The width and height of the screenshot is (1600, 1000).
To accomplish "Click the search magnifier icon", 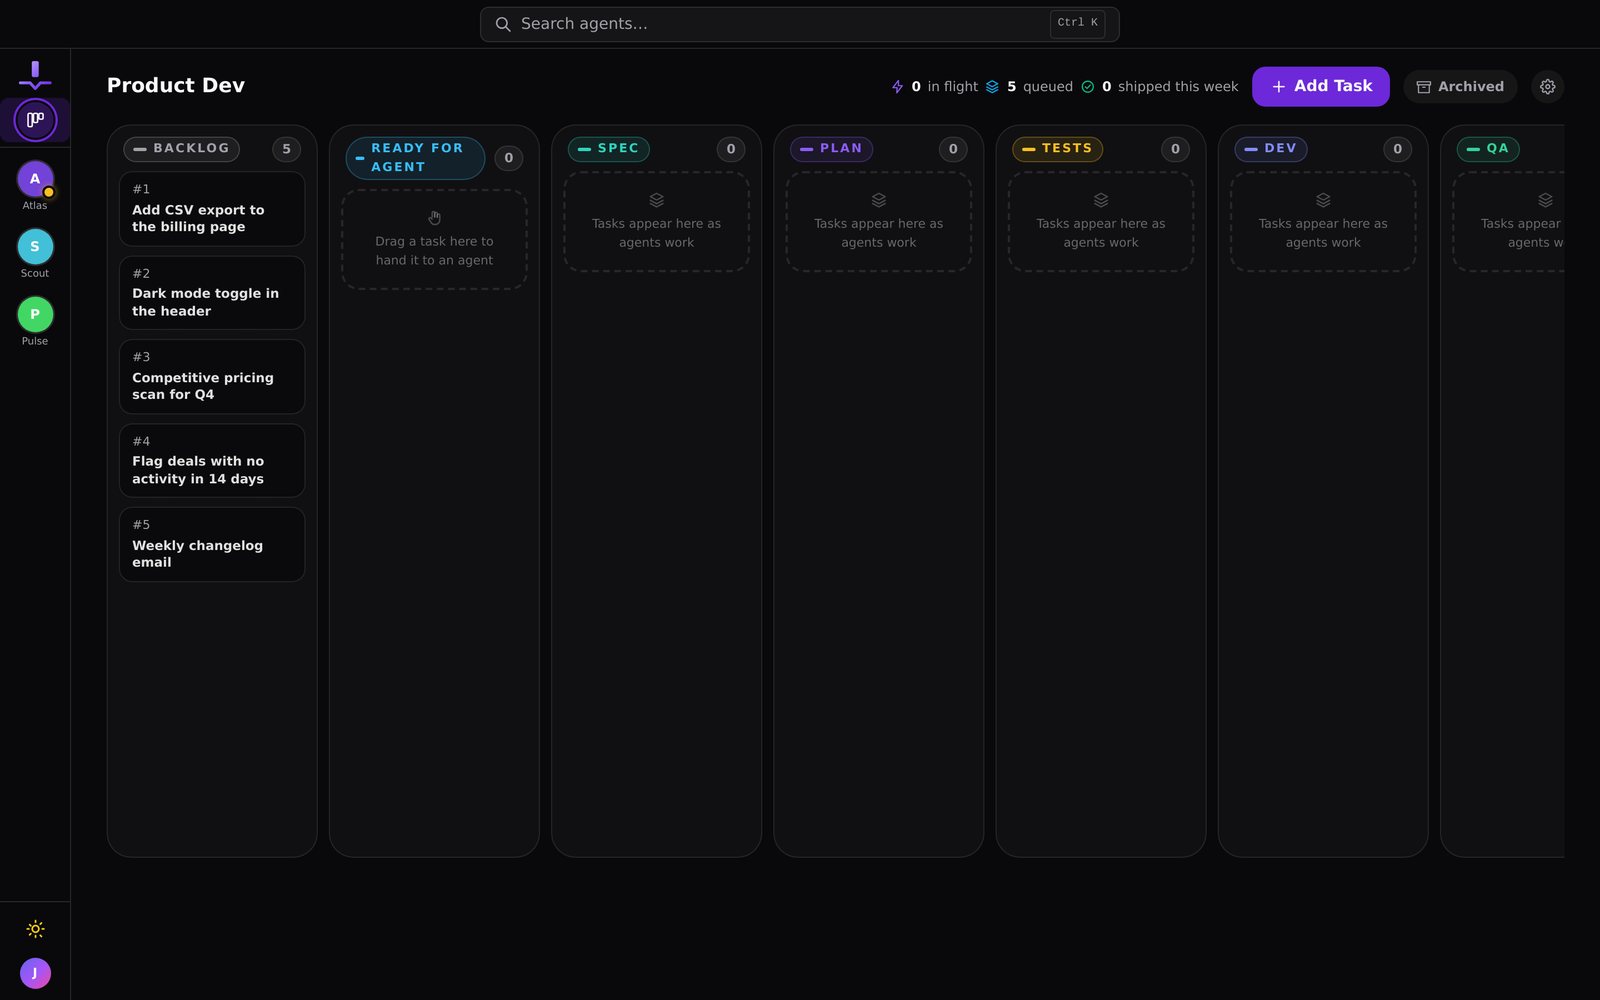I will coord(503,24).
